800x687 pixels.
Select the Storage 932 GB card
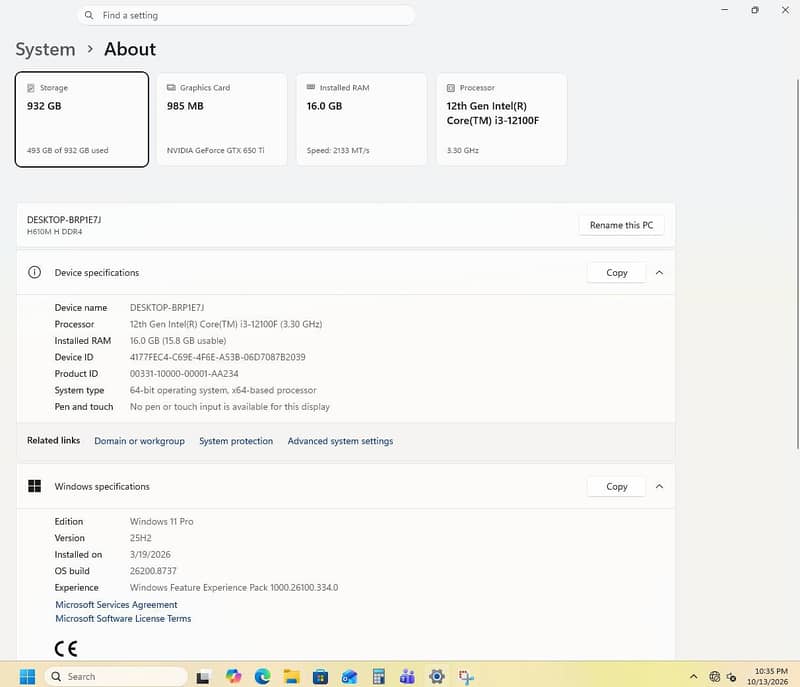click(x=82, y=119)
